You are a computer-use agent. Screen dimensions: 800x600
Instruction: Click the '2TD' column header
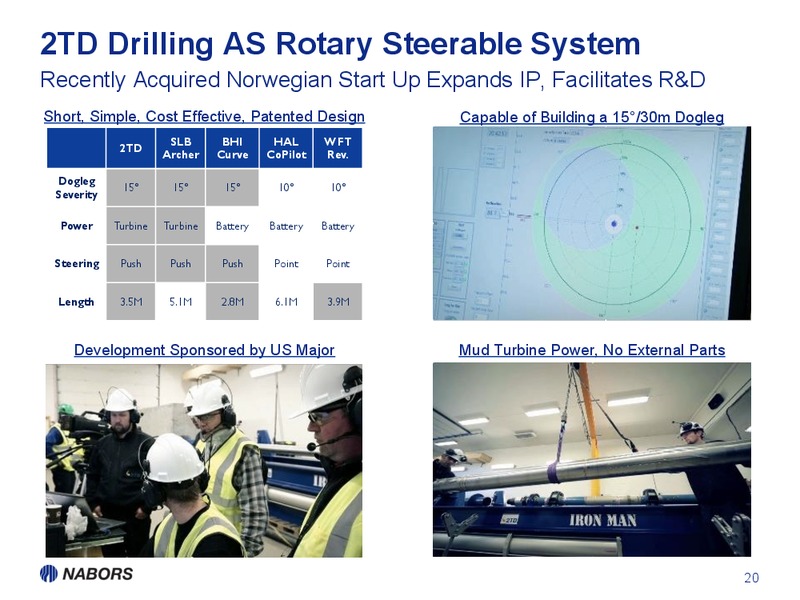pyautogui.click(x=131, y=148)
